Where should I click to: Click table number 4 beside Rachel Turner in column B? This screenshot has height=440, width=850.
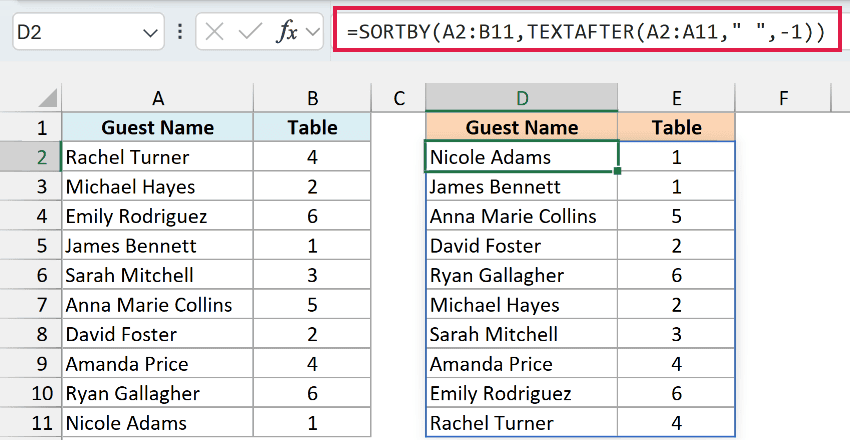pyautogui.click(x=312, y=157)
